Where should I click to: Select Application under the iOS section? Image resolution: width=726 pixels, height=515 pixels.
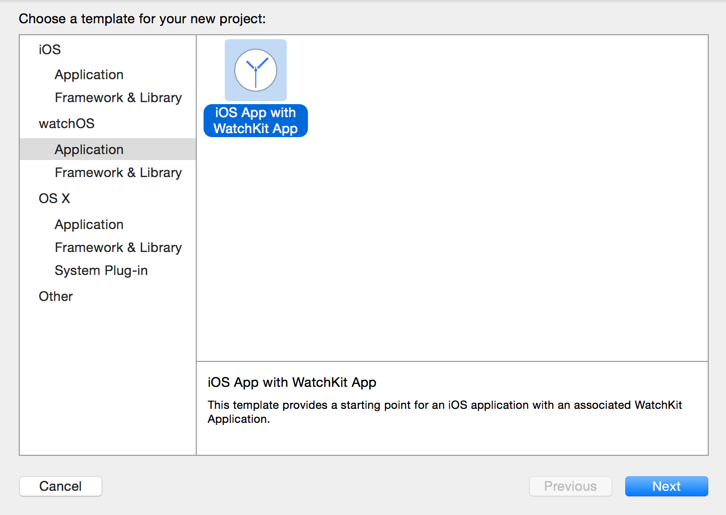[89, 75]
